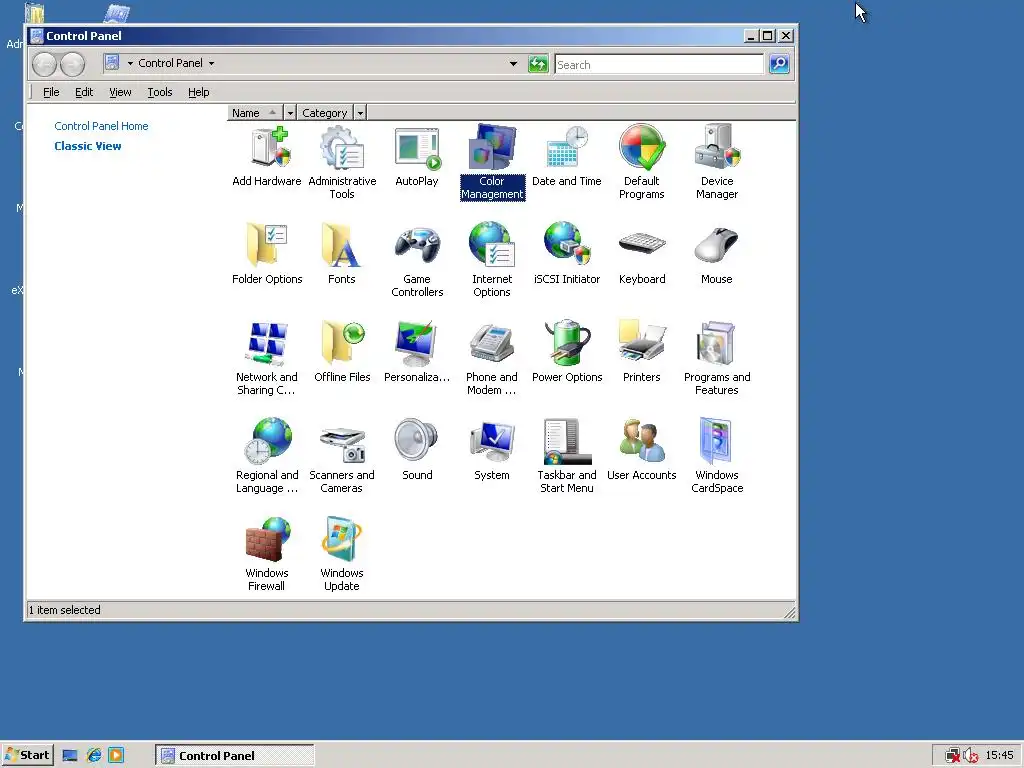This screenshot has height=768, width=1024.
Task: Open Sound settings
Action: pos(417,451)
